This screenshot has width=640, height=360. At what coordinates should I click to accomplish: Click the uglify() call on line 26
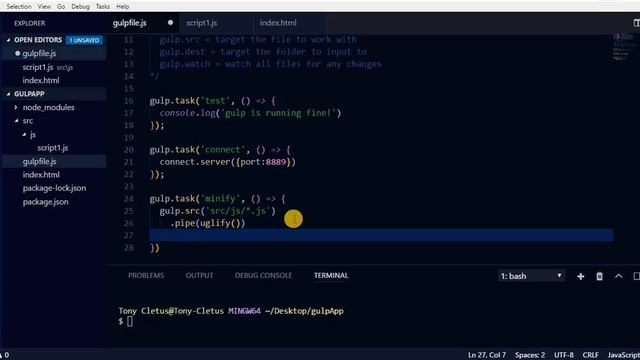click(x=220, y=223)
